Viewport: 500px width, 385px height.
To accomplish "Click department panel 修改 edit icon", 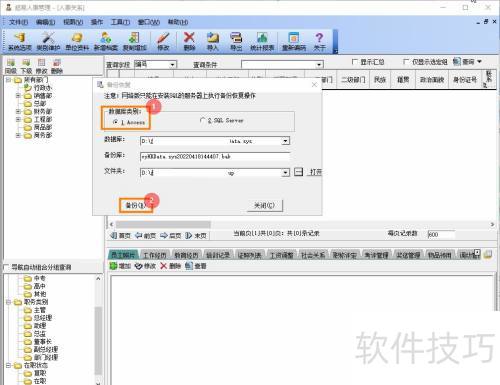I will 41,66.
